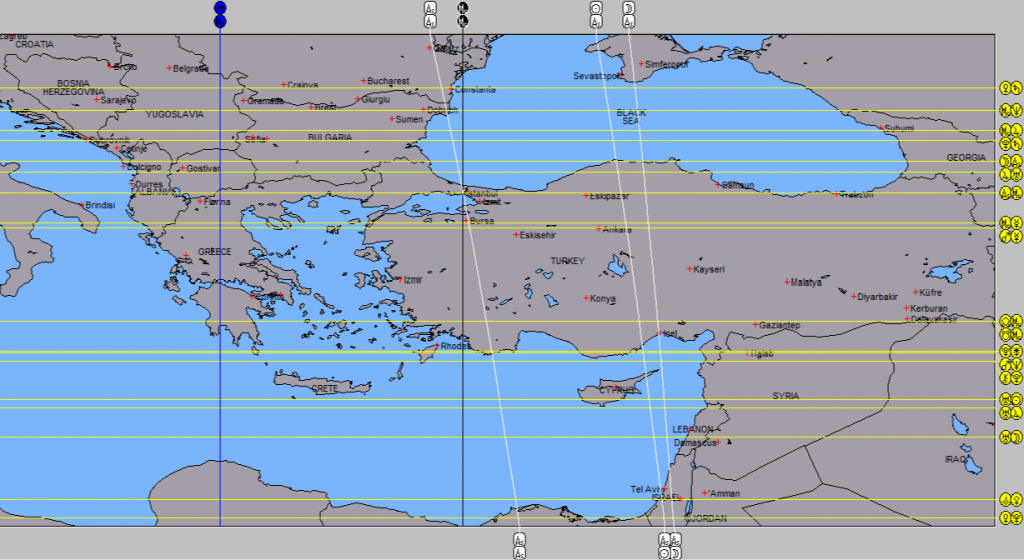The image size is (1024, 560).
Task: Click the Belgrade city marker
Action: 169,68
